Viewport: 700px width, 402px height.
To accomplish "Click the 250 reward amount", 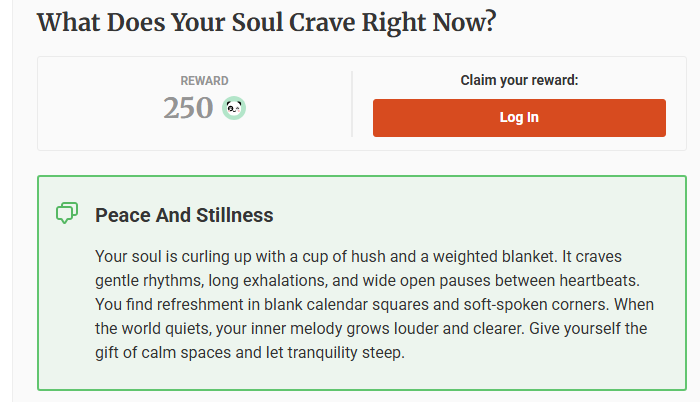I will [x=188, y=108].
